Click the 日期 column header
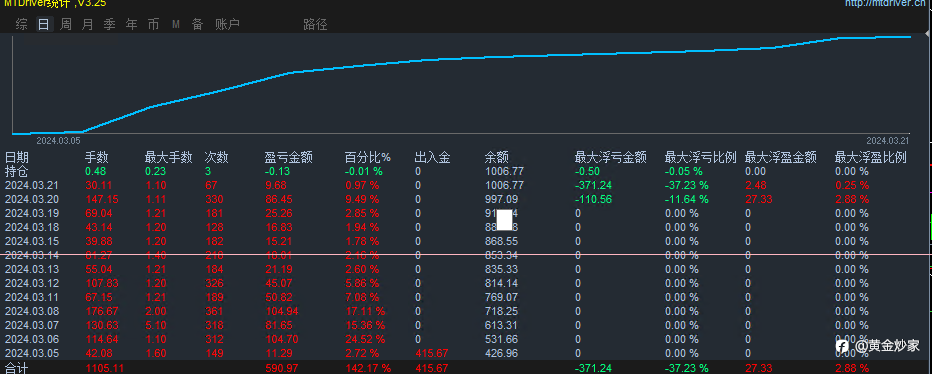This screenshot has height=374, width=932. (17, 158)
